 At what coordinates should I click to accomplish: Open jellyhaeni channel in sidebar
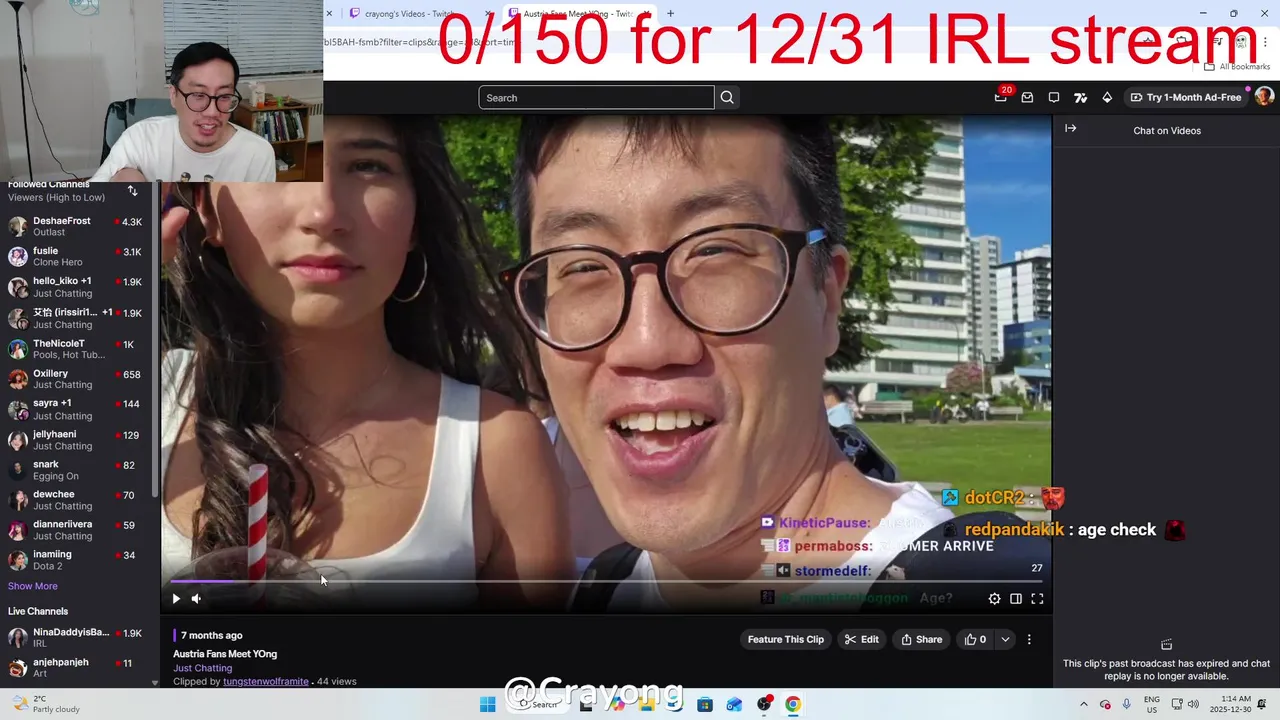tap(77, 440)
